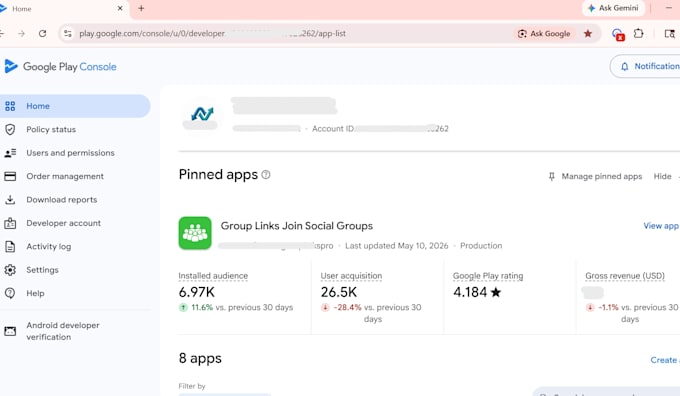Click the Policy status shield icon

(10, 129)
